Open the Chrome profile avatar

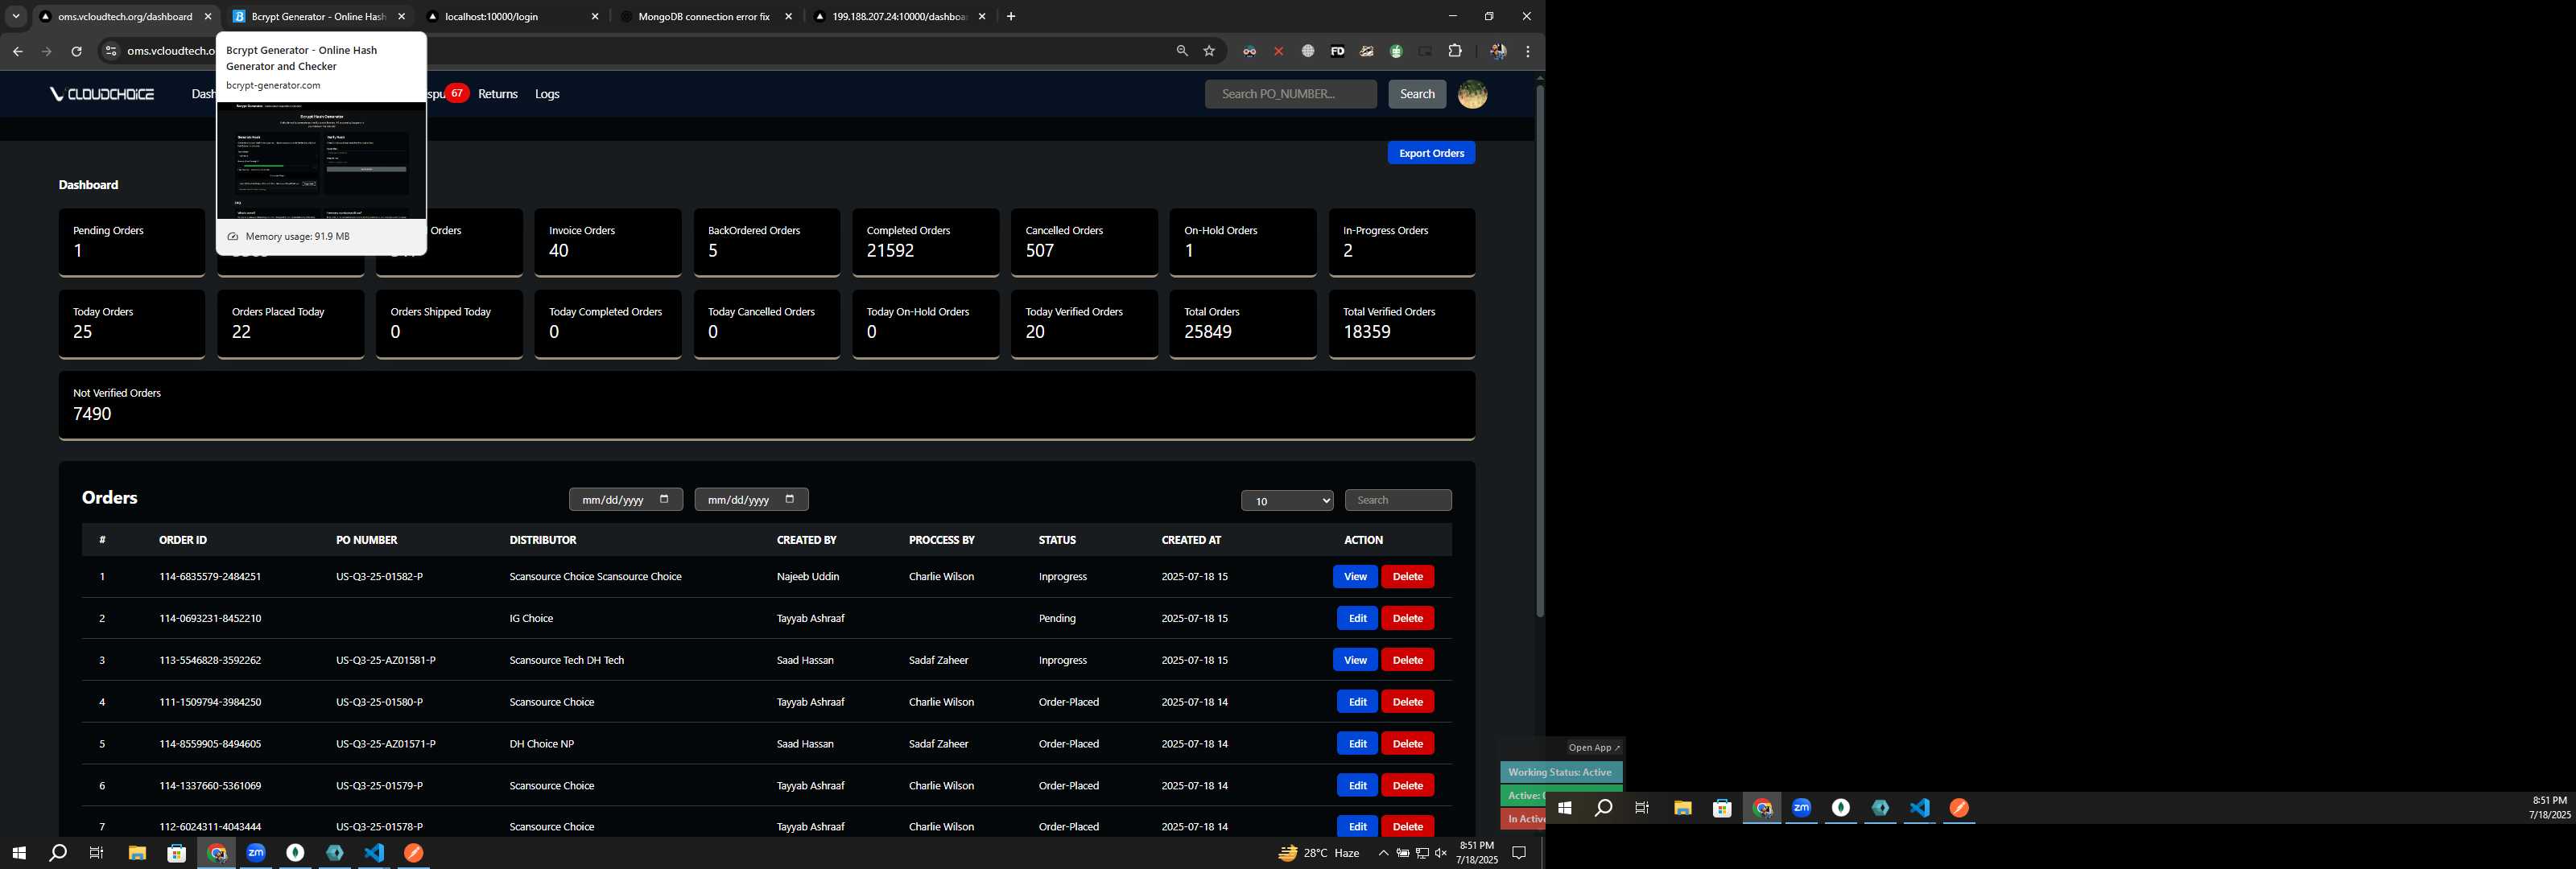(1498, 51)
